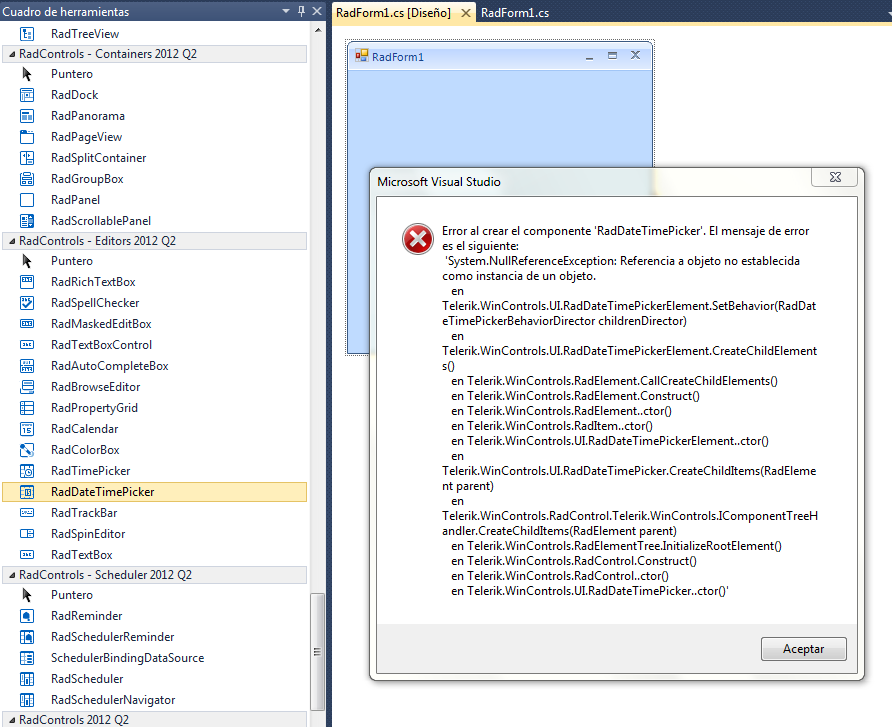Toggle auto-hide pin on toolbox panel
892x727 pixels.
tap(302, 11)
